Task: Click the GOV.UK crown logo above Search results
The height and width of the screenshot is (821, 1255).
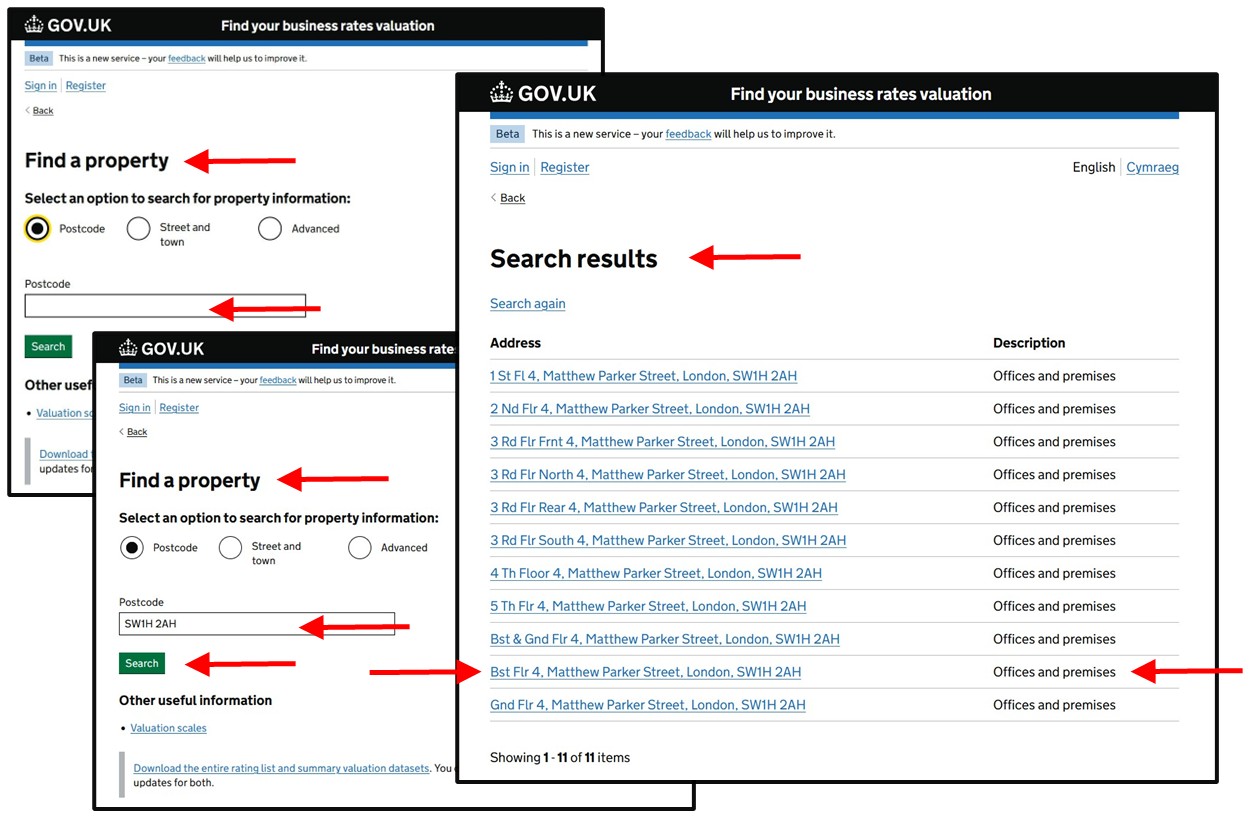Action: [x=542, y=94]
